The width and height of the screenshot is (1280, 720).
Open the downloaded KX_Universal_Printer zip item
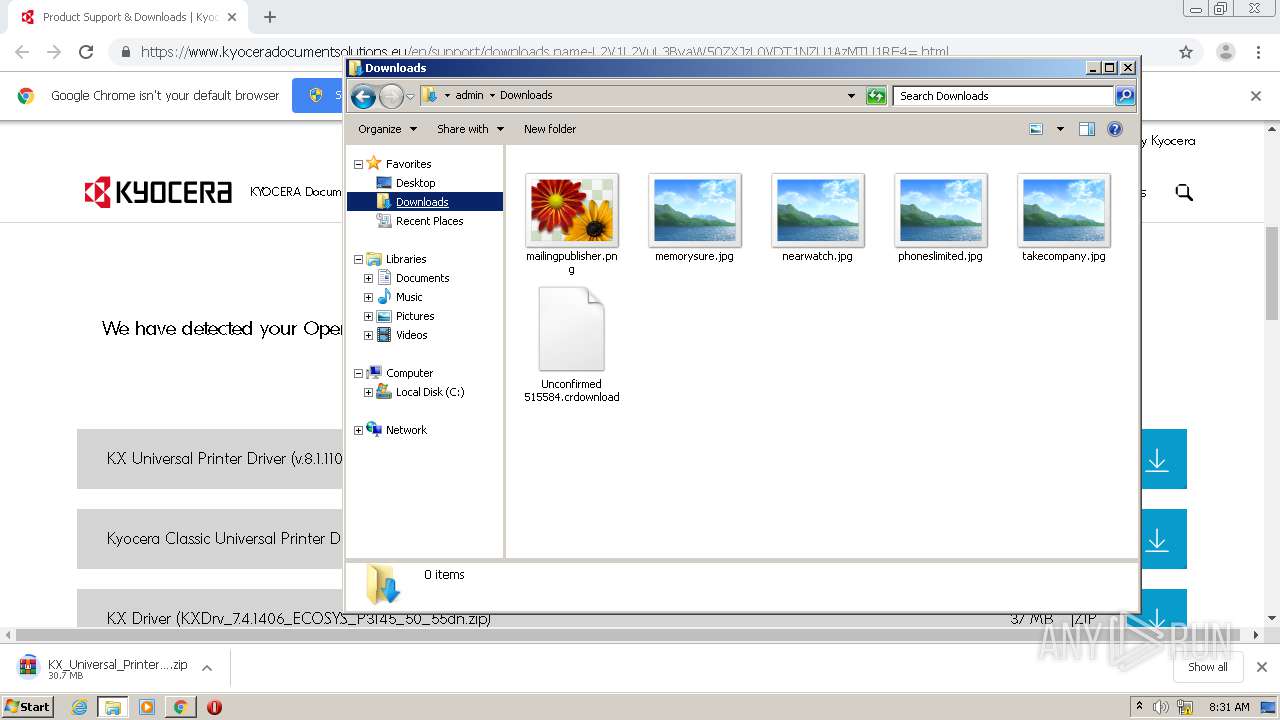click(x=104, y=668)
